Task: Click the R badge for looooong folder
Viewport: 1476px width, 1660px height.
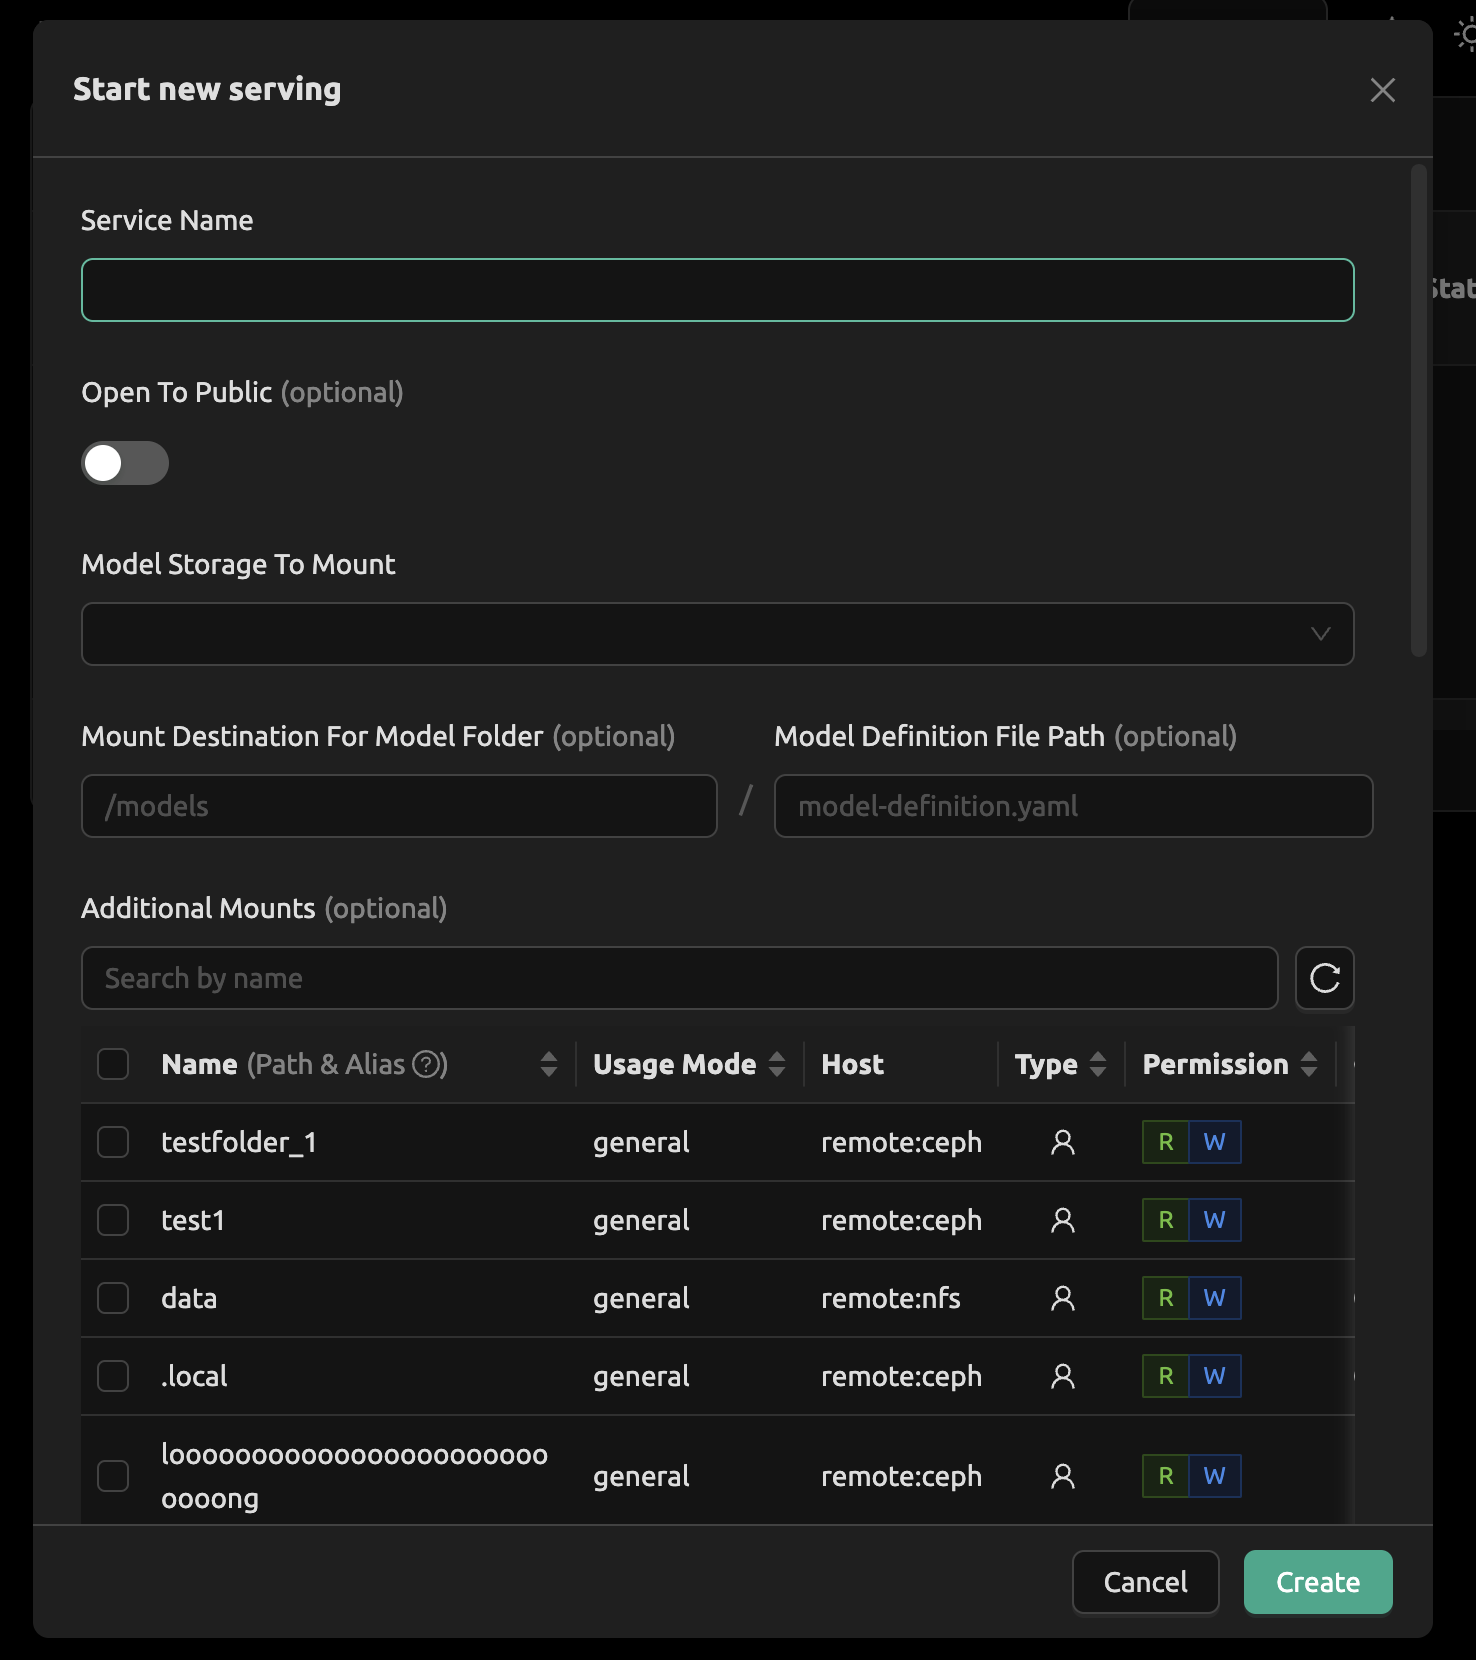Action: 1166,1476
